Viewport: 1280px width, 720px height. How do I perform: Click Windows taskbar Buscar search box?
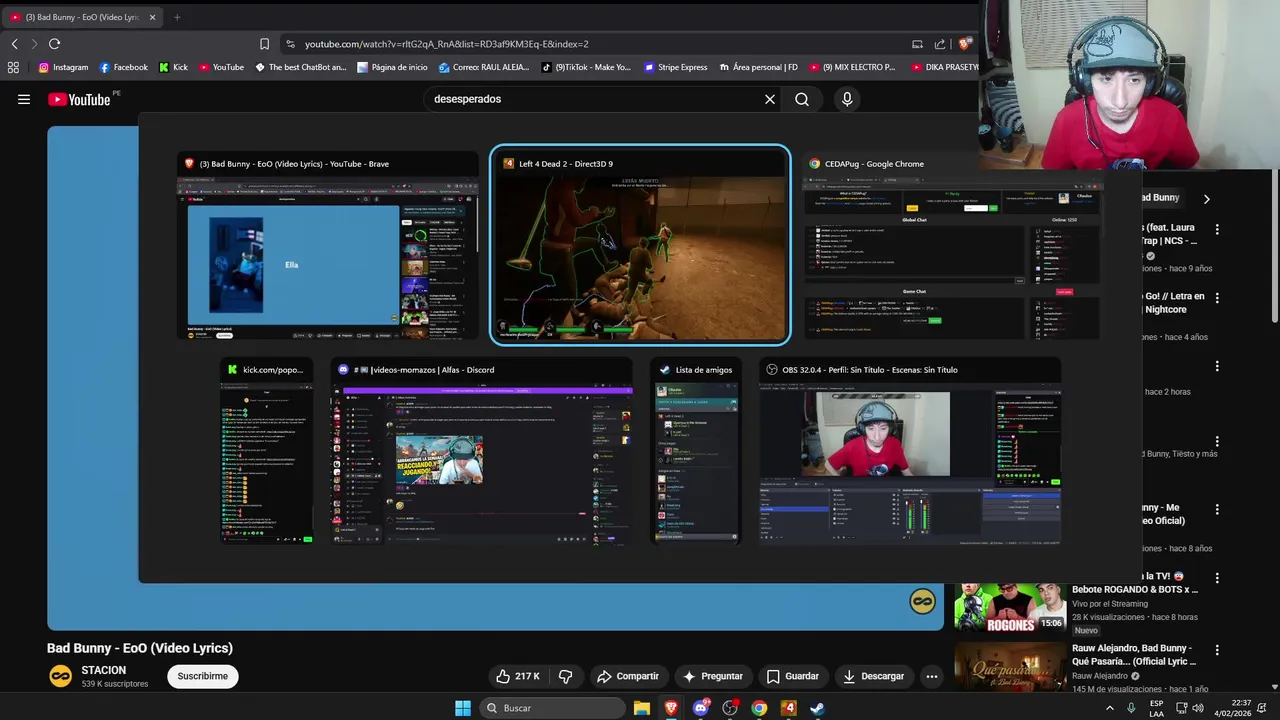551,708
